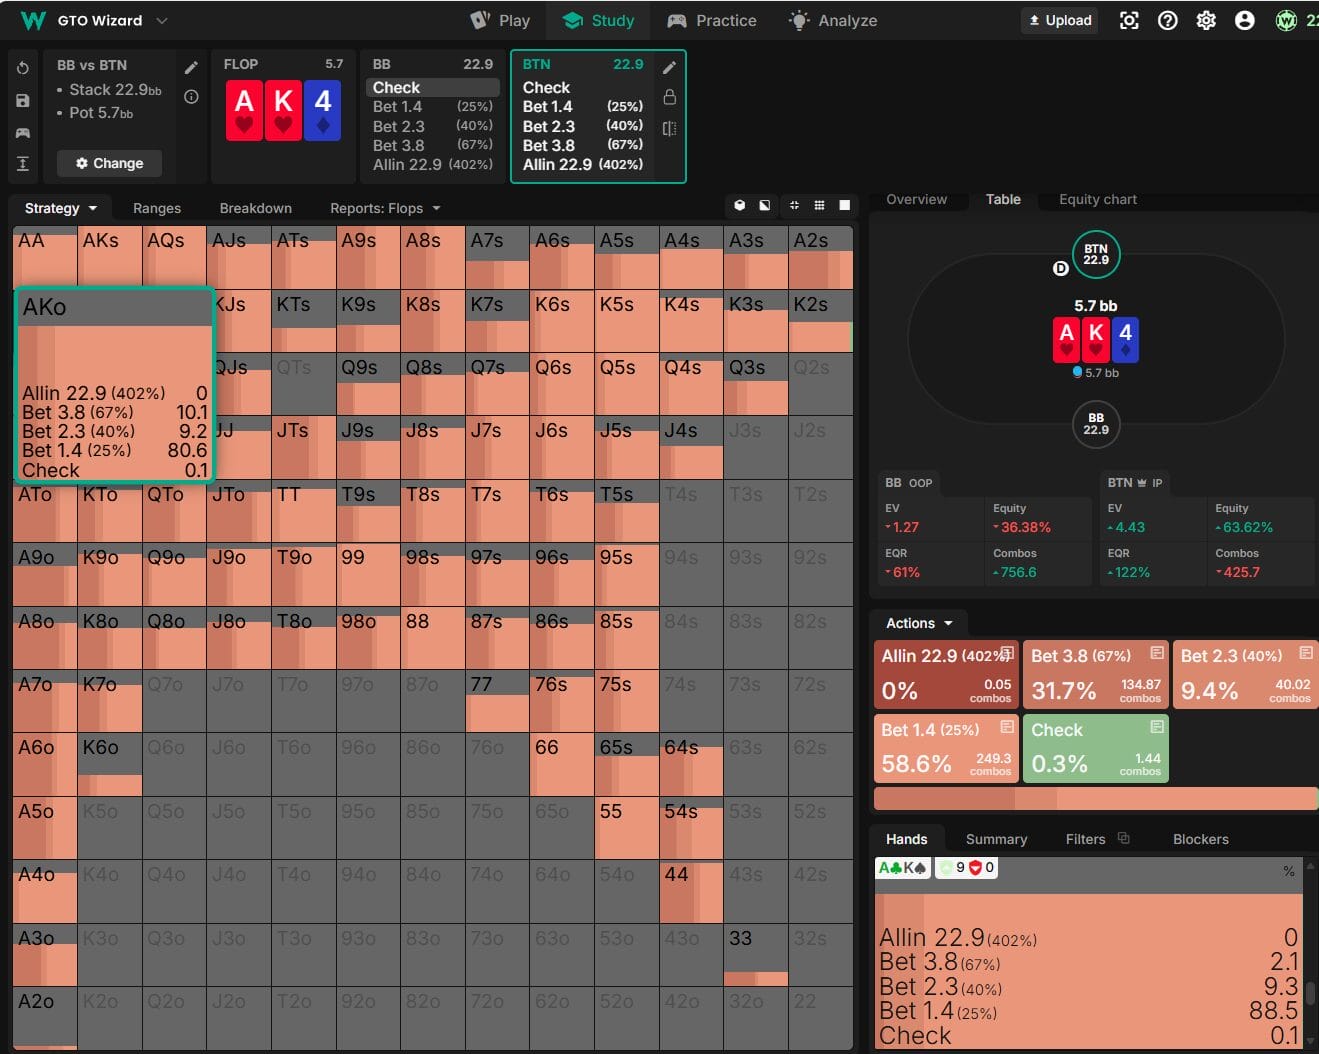Open the help question mark icon
The height and width of the screenshot is (1054, 1319).
[1167, 20]
